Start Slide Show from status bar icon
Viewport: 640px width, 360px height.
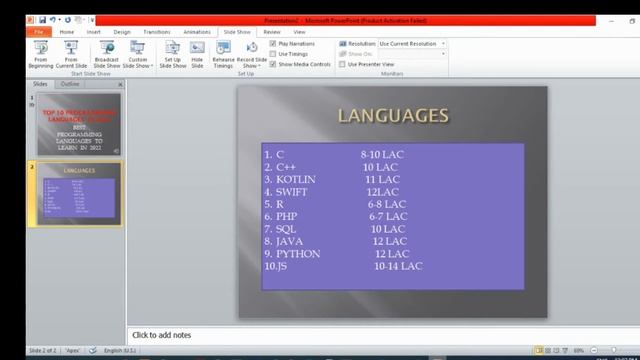click(x=565, y=351)
